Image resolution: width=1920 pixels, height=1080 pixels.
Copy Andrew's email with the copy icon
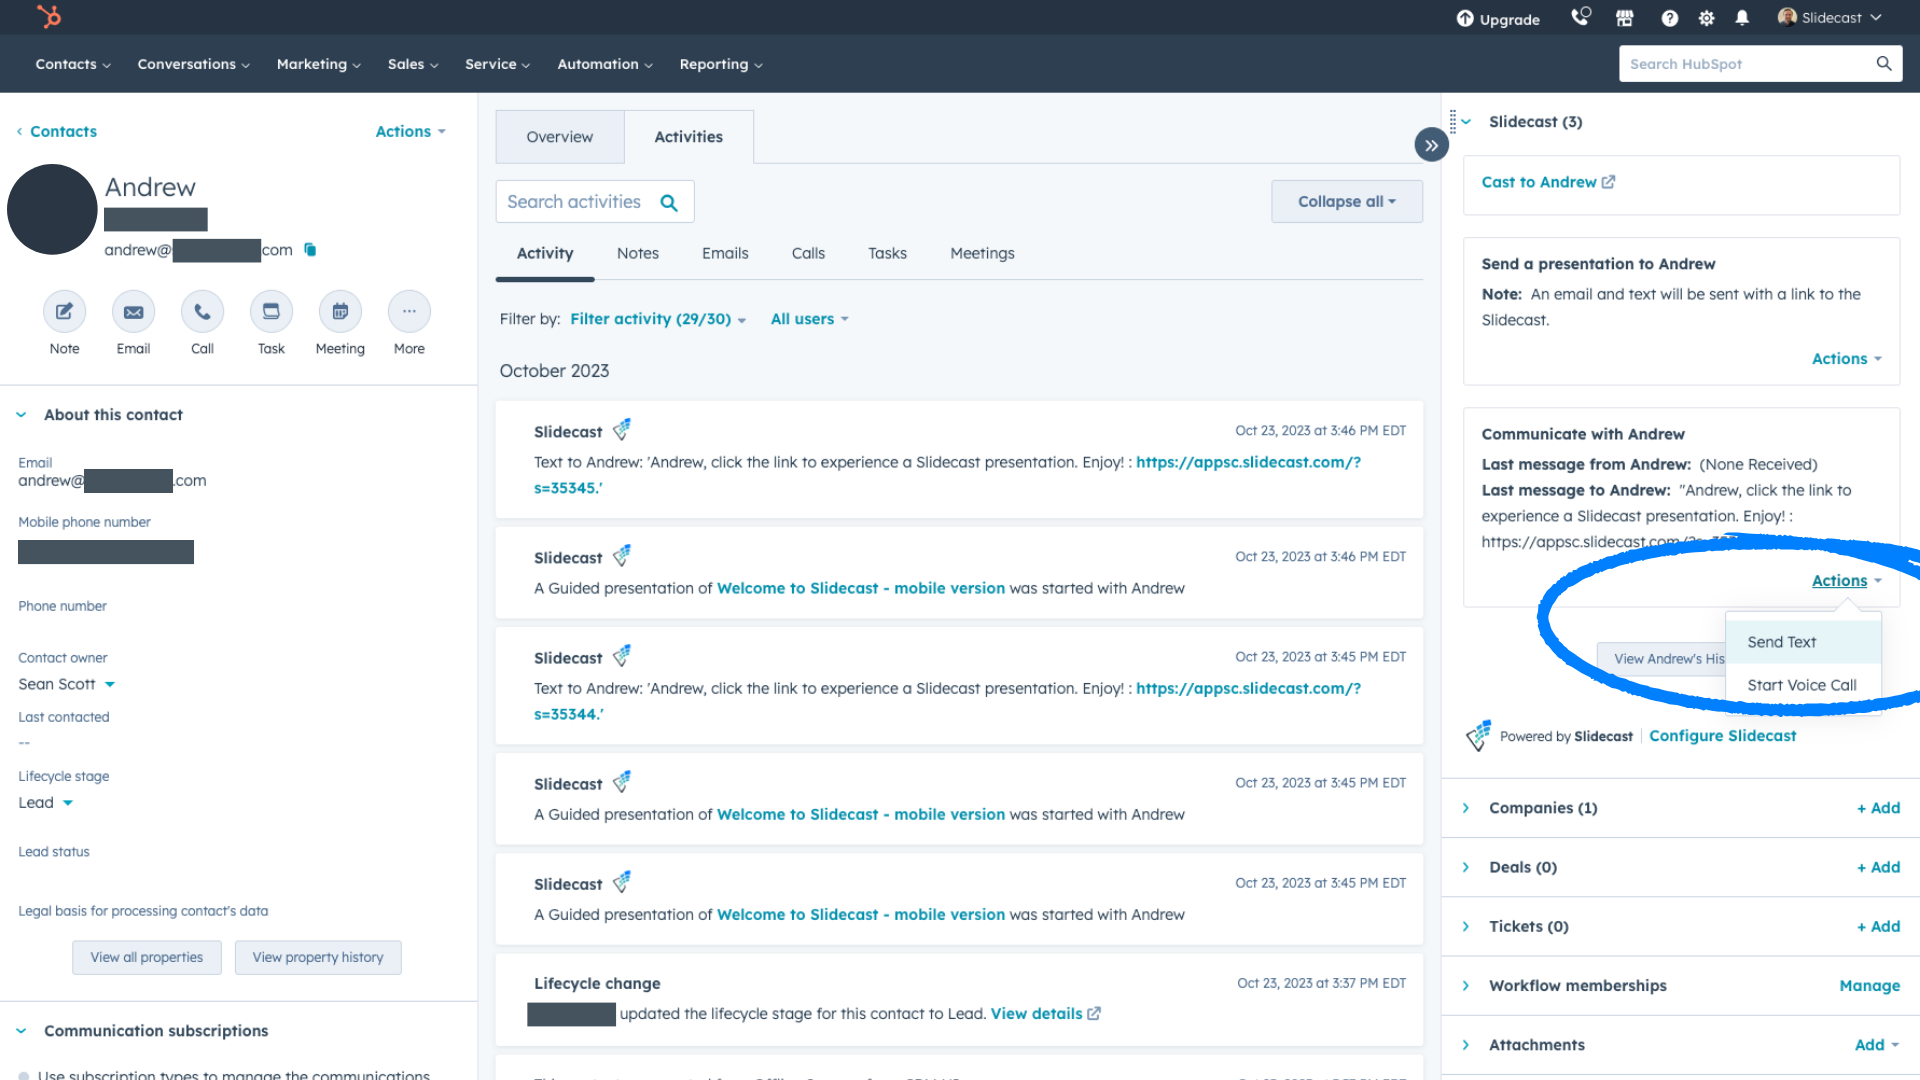tap(310, 250)
